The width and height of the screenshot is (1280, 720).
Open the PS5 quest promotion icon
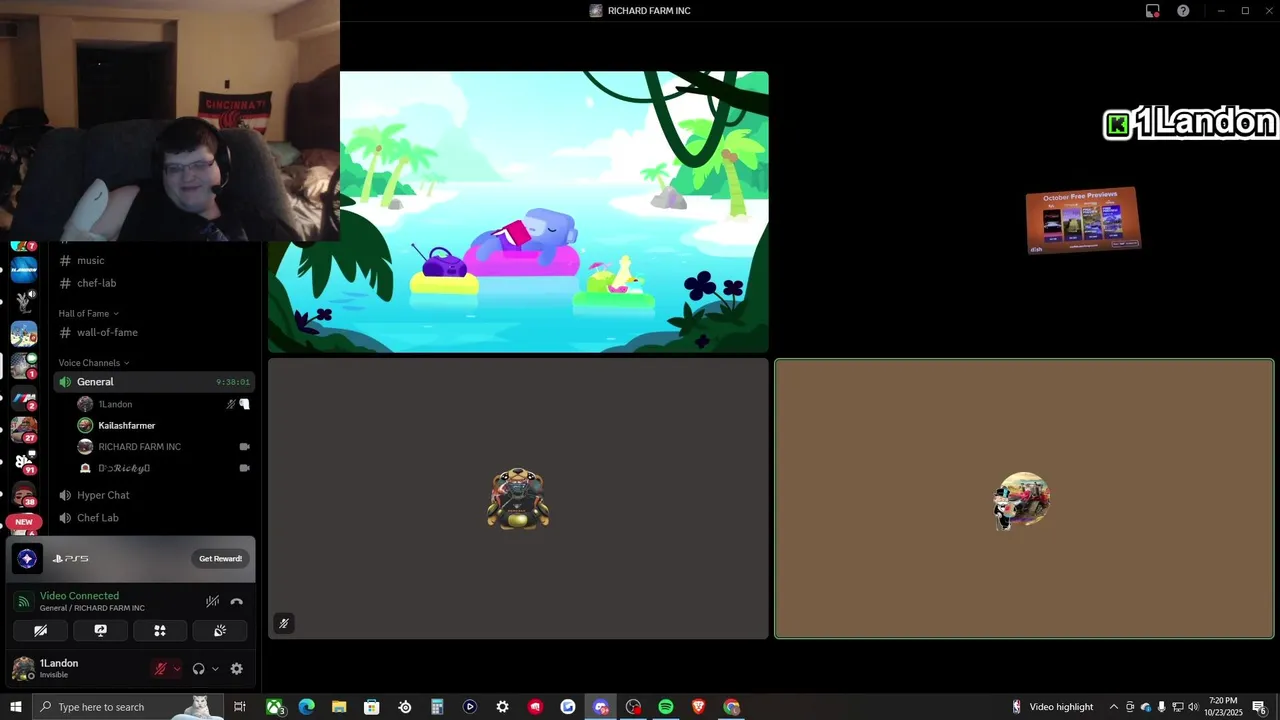(x=27, y=559)
